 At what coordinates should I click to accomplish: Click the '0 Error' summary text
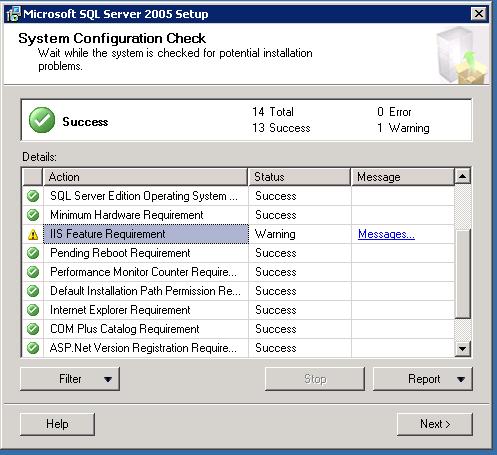[394, 112]
